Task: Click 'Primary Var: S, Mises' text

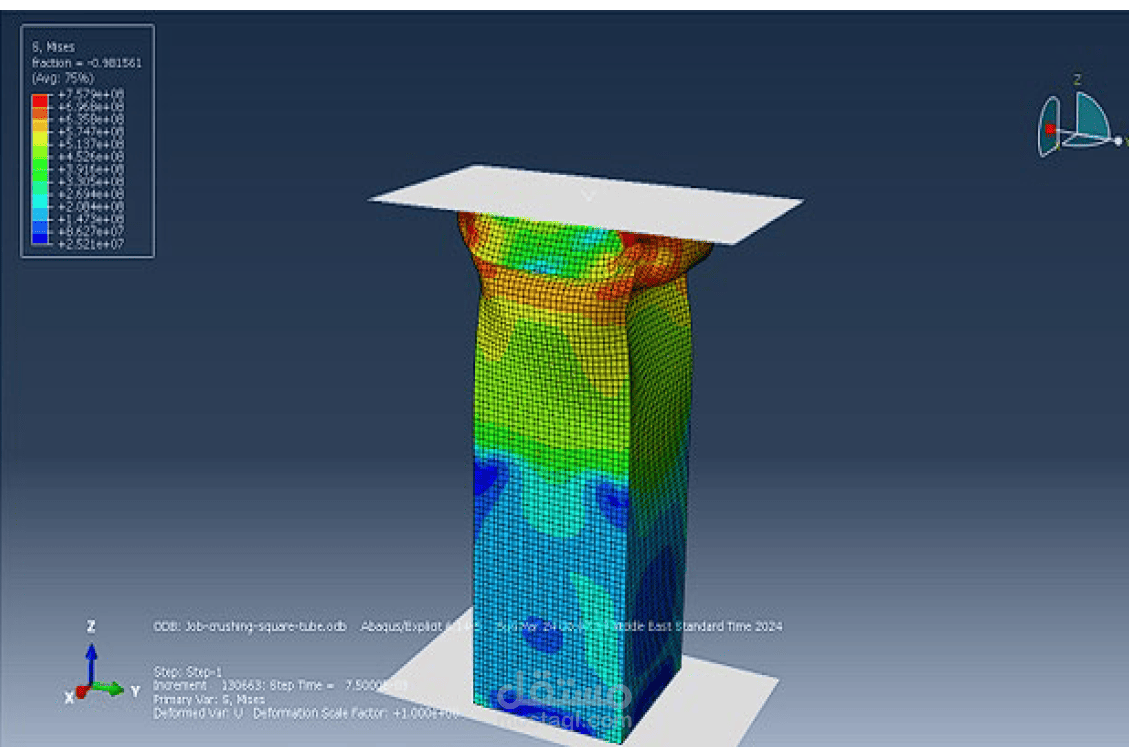Action: click(x=209, y=699)
